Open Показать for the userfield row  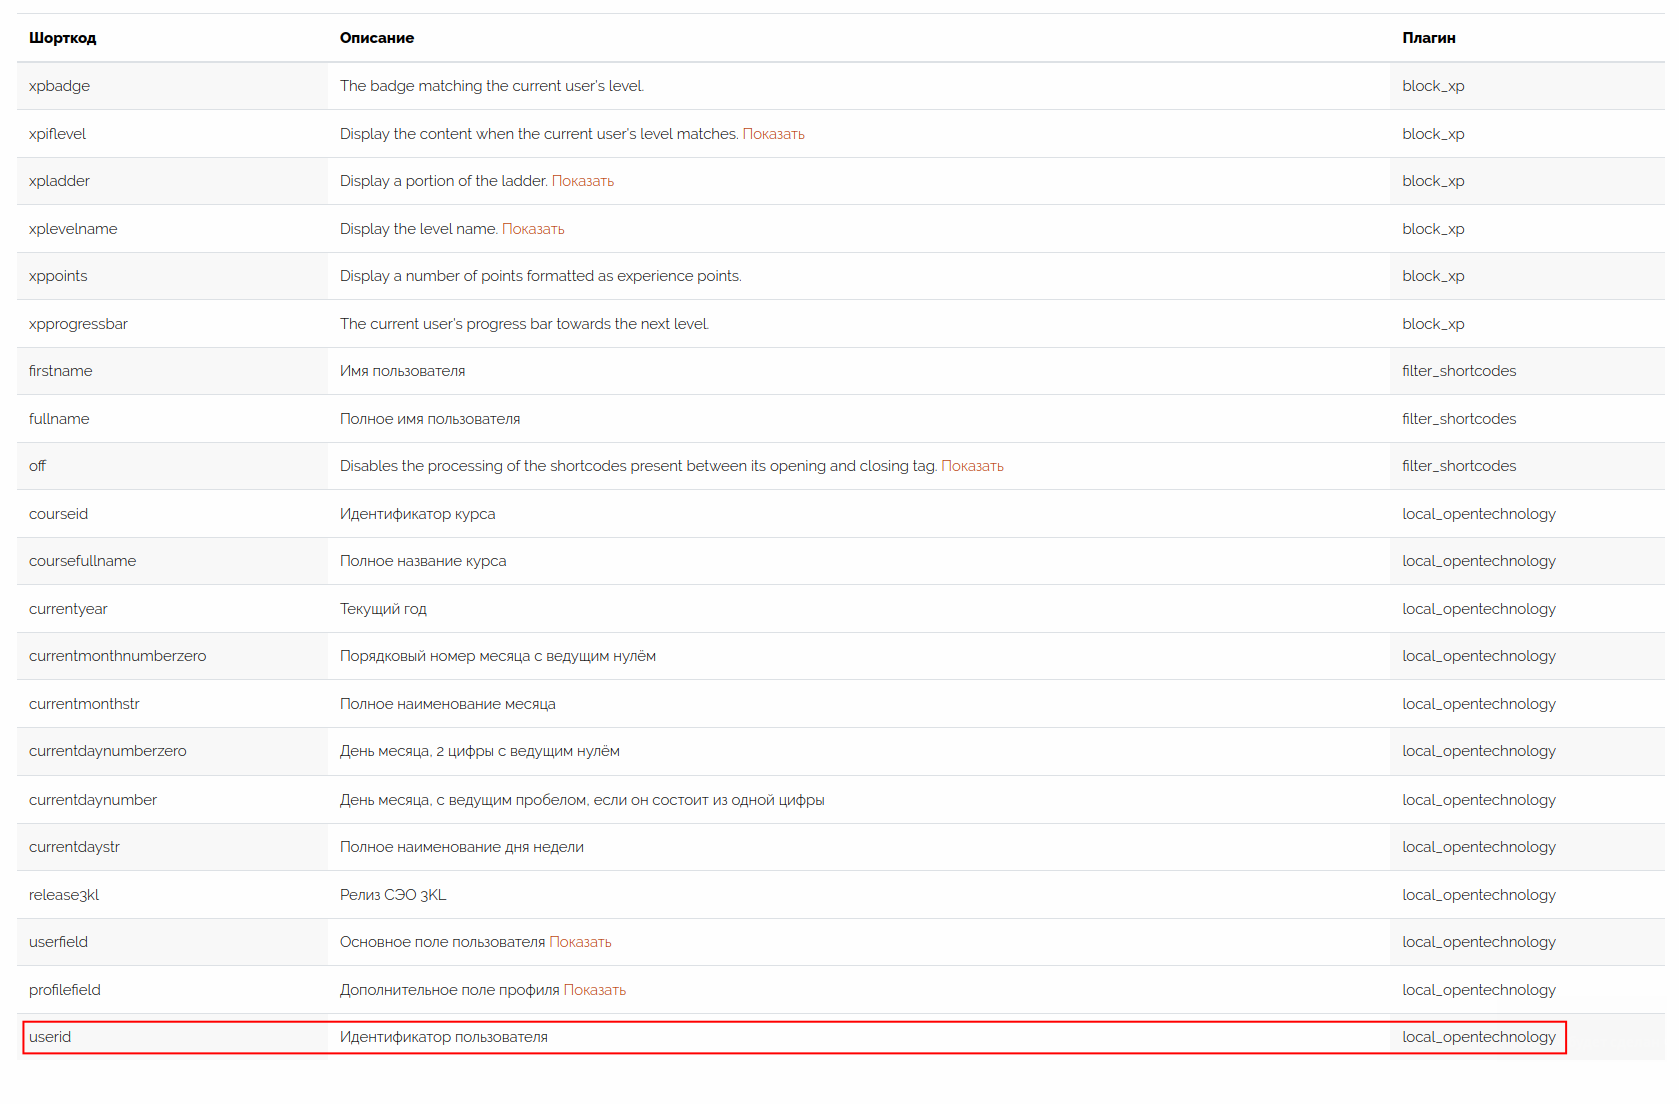(580, 942)
